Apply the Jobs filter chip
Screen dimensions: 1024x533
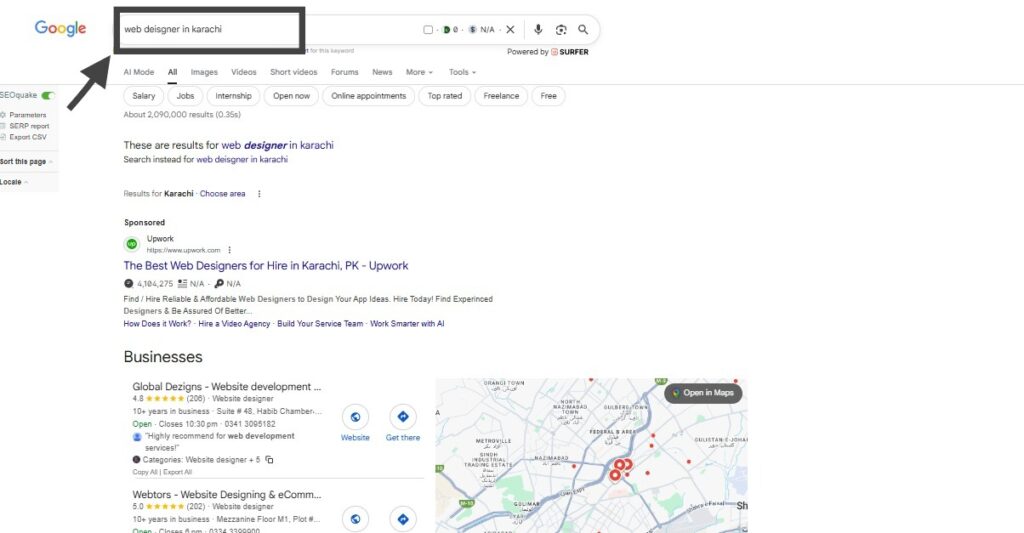[185, 96]
